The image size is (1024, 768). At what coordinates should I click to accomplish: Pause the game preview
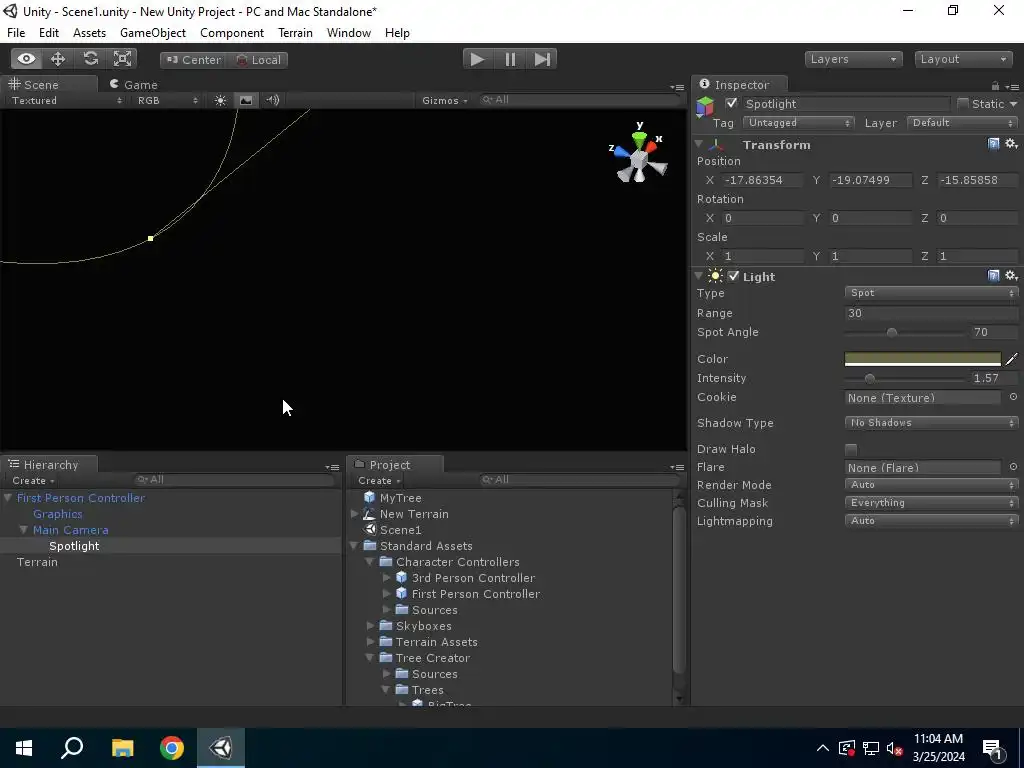[510, 59]
